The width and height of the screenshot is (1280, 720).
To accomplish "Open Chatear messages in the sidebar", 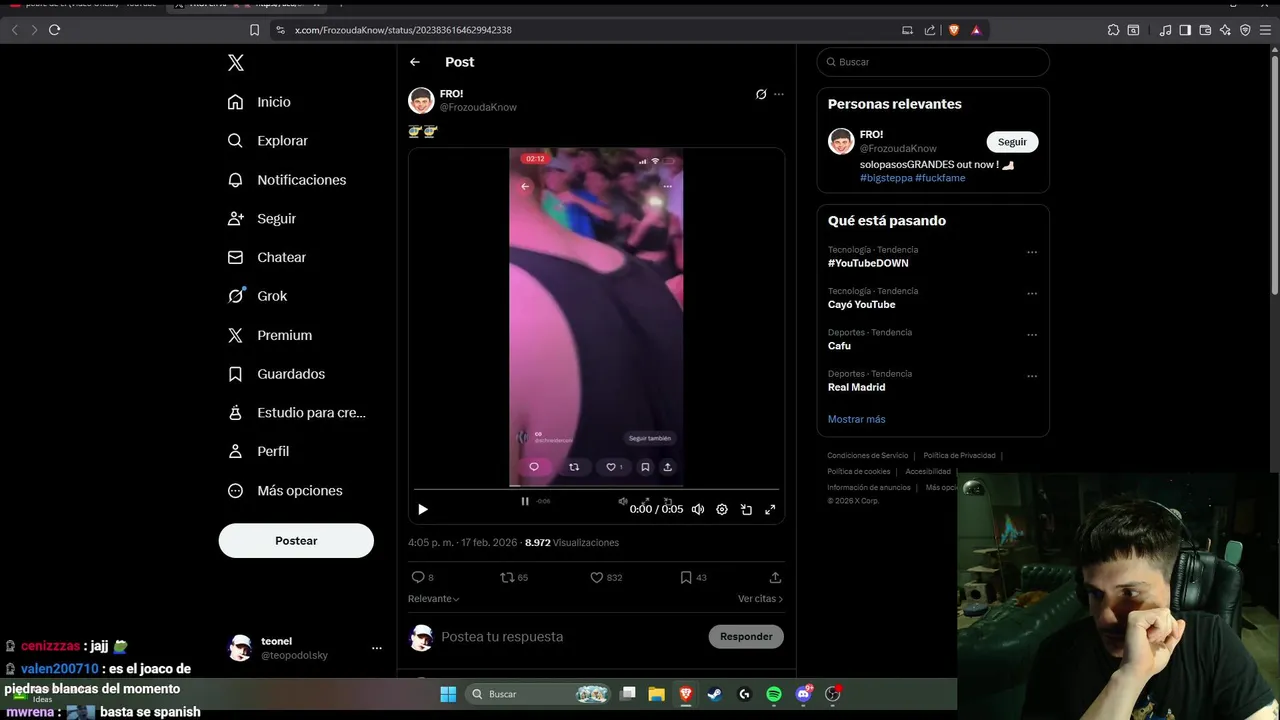I will tap(266, 257).
